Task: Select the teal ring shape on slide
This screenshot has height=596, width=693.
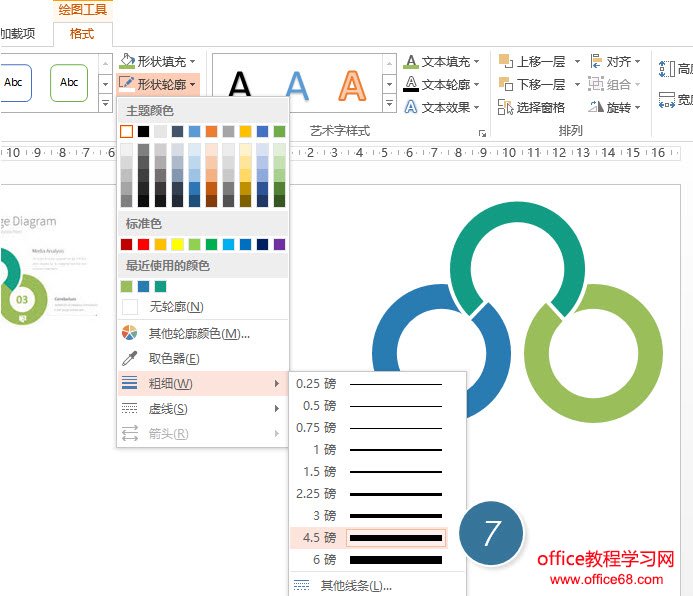Action: point(518,212)
